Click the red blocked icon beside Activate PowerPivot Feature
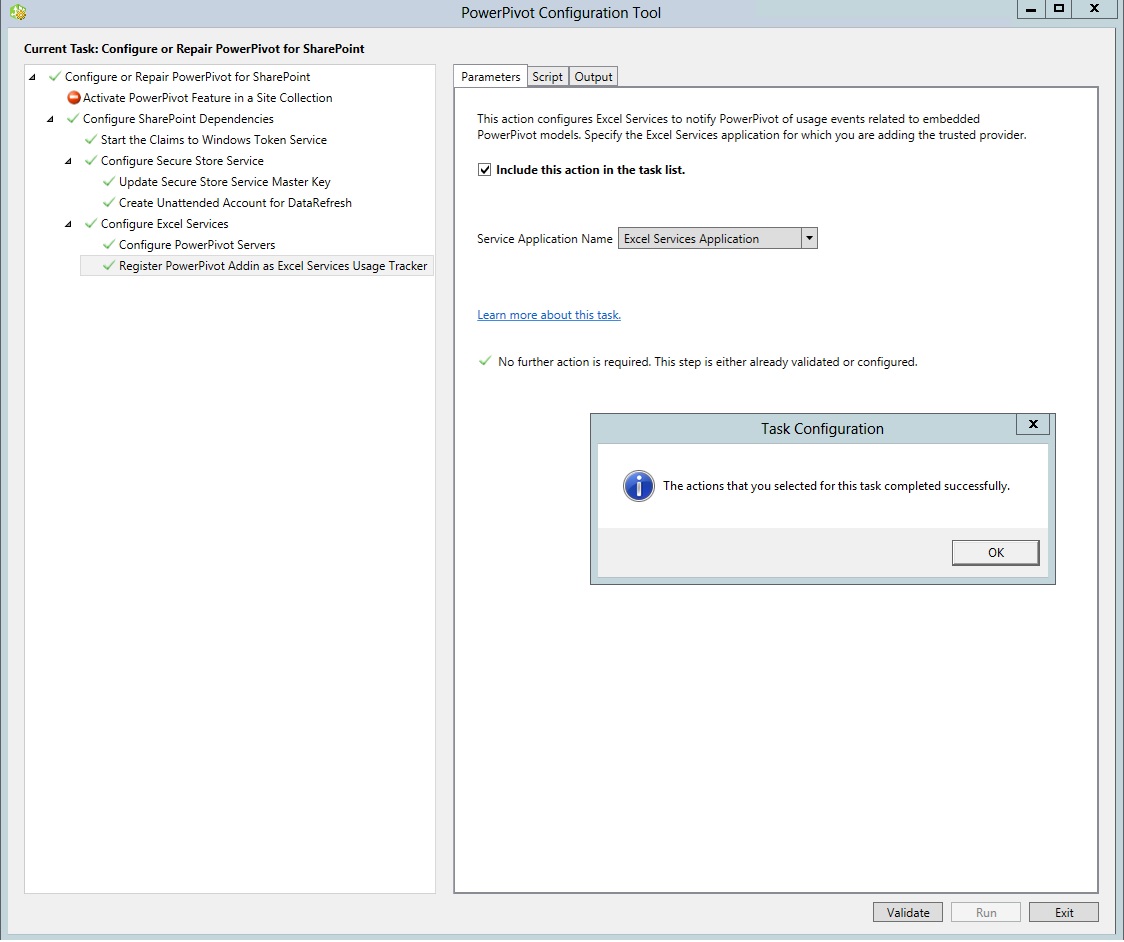The height and width of the screenshot is (942, 1124). [x=72, y=98]
